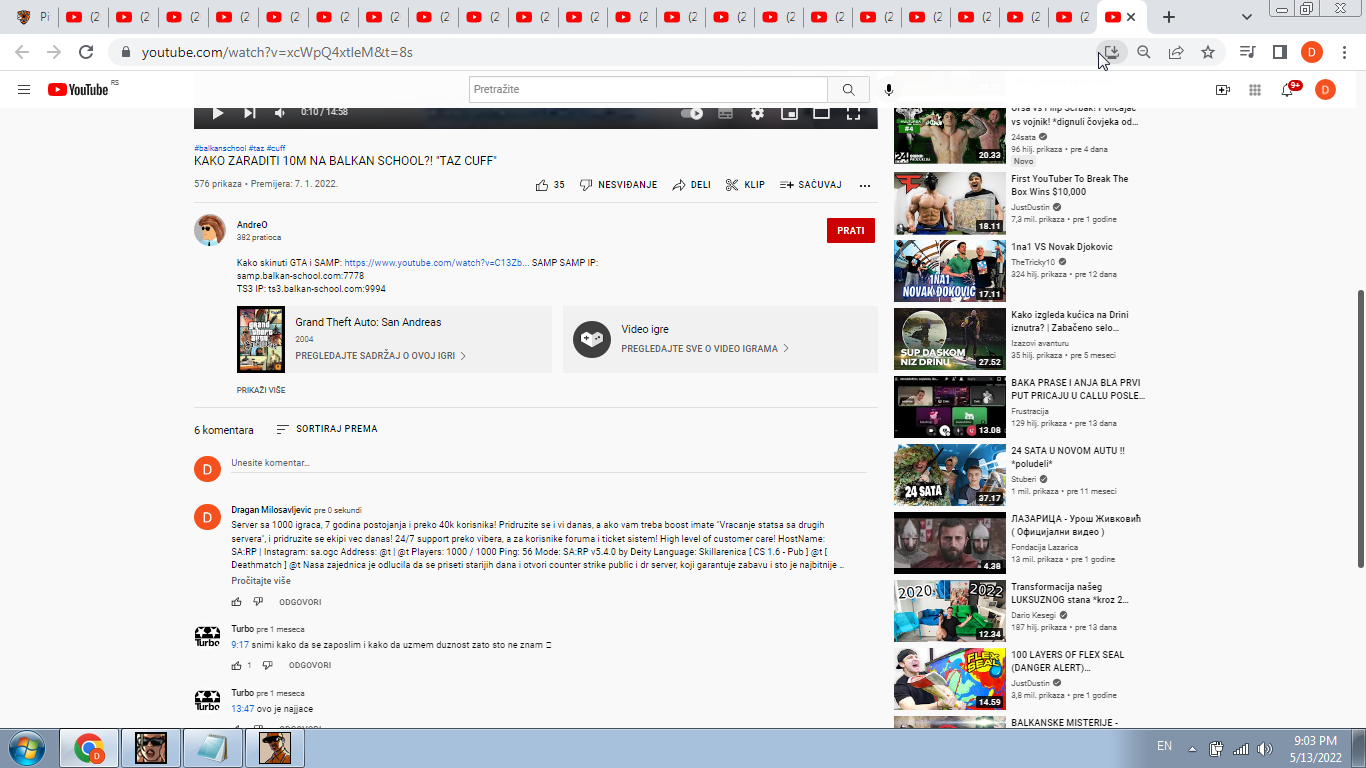This screenshot has height=768, width=1366.
Task: Bookmark this page with the star
Action: coord(1208,52)
